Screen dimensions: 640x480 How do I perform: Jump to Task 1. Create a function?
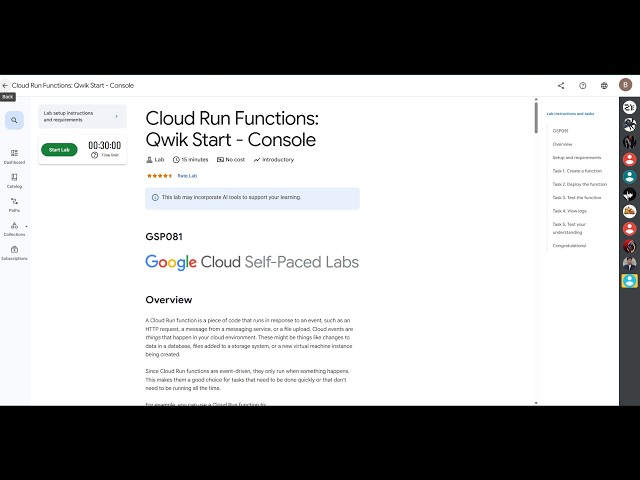(577, 171)
